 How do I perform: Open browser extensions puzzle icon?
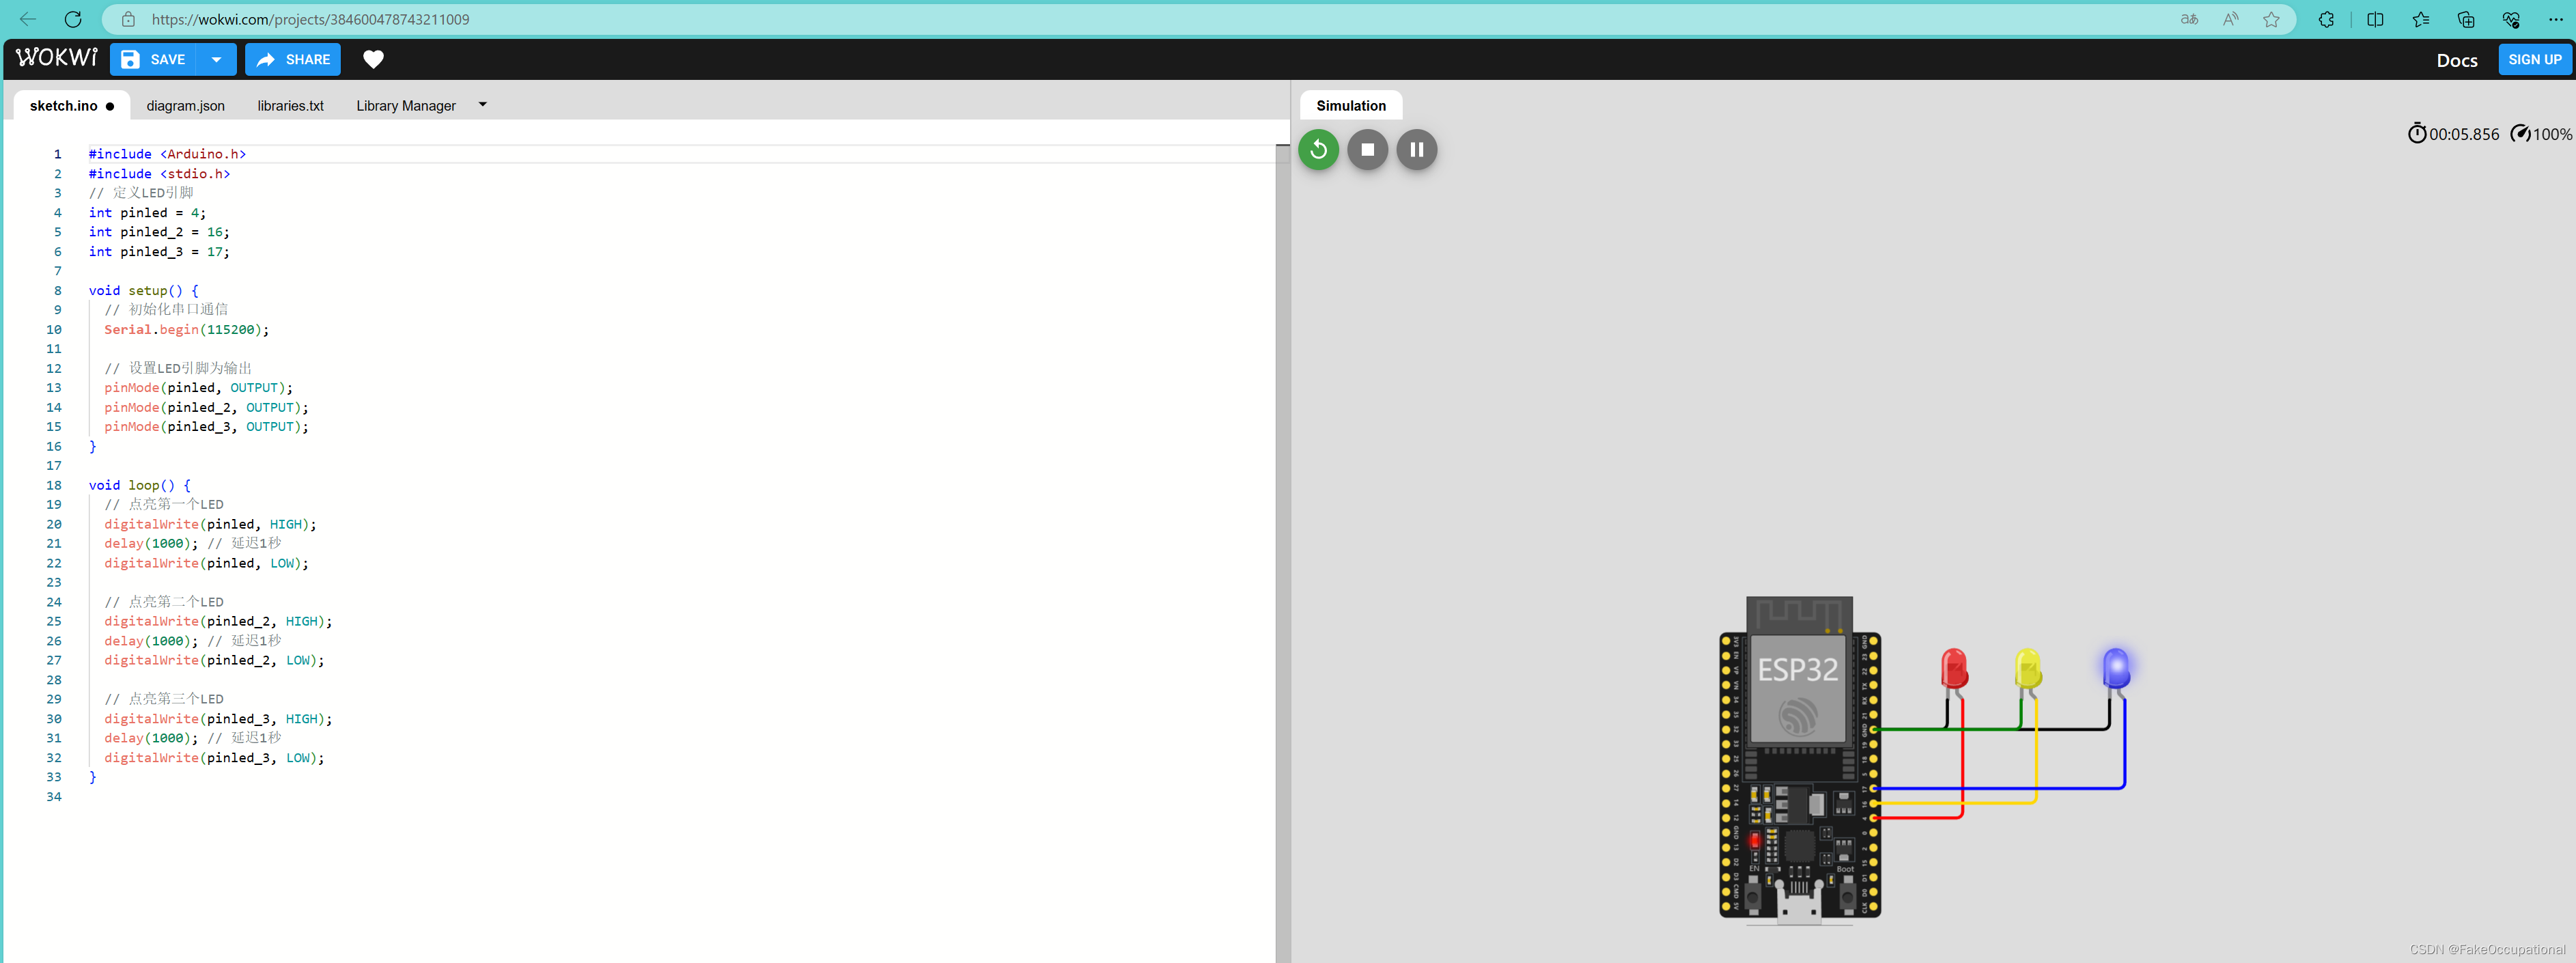[2326, 19]
